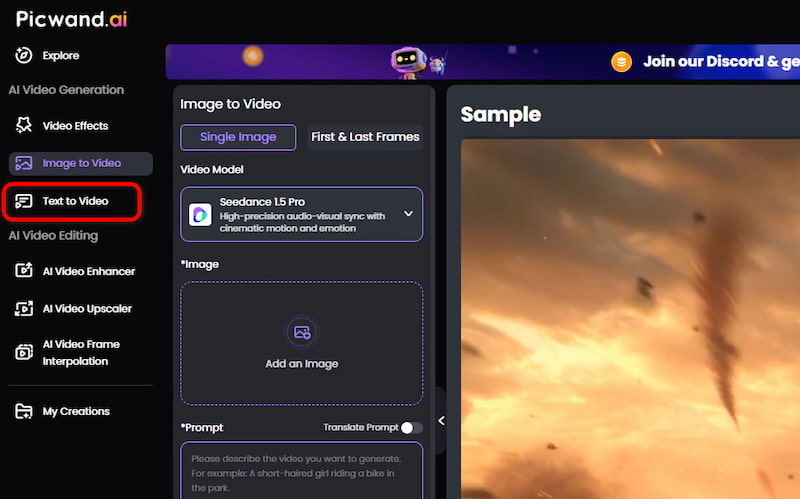Viewport: 800px width, 499px height.
Task: Click the Explore compass icon
Action: tap(23, 55)
